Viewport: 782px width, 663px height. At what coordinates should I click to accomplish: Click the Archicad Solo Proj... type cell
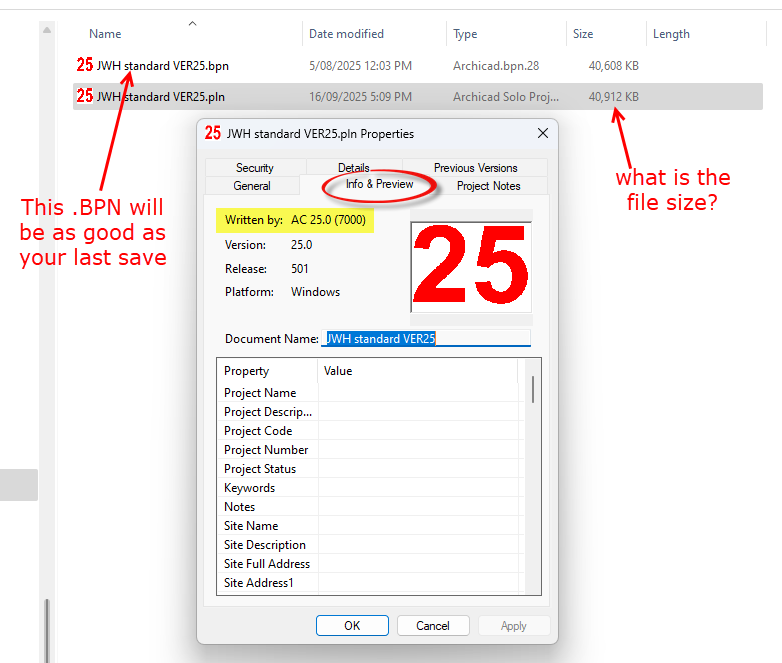pyautogui.click(x=506, y=96)
